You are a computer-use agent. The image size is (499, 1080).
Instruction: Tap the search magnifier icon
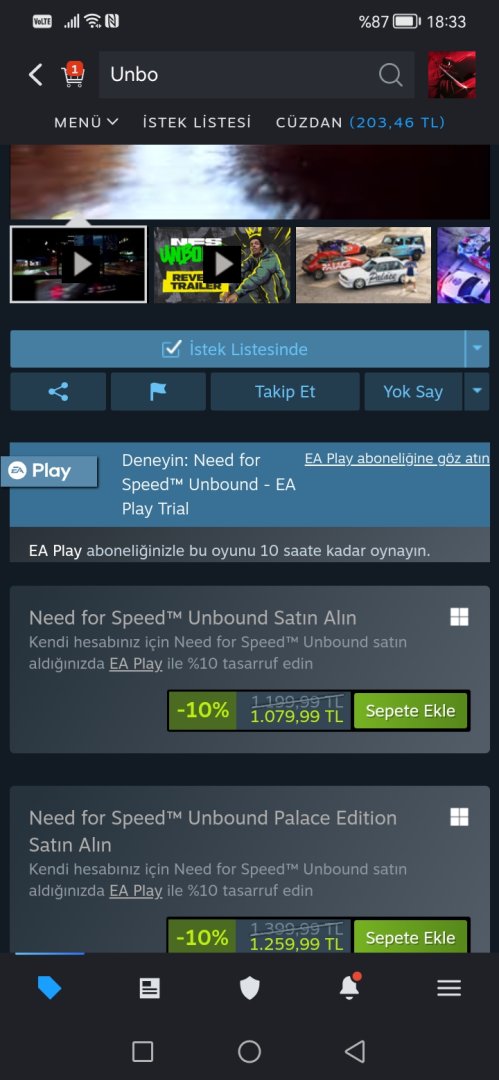[x=390, y=74]
